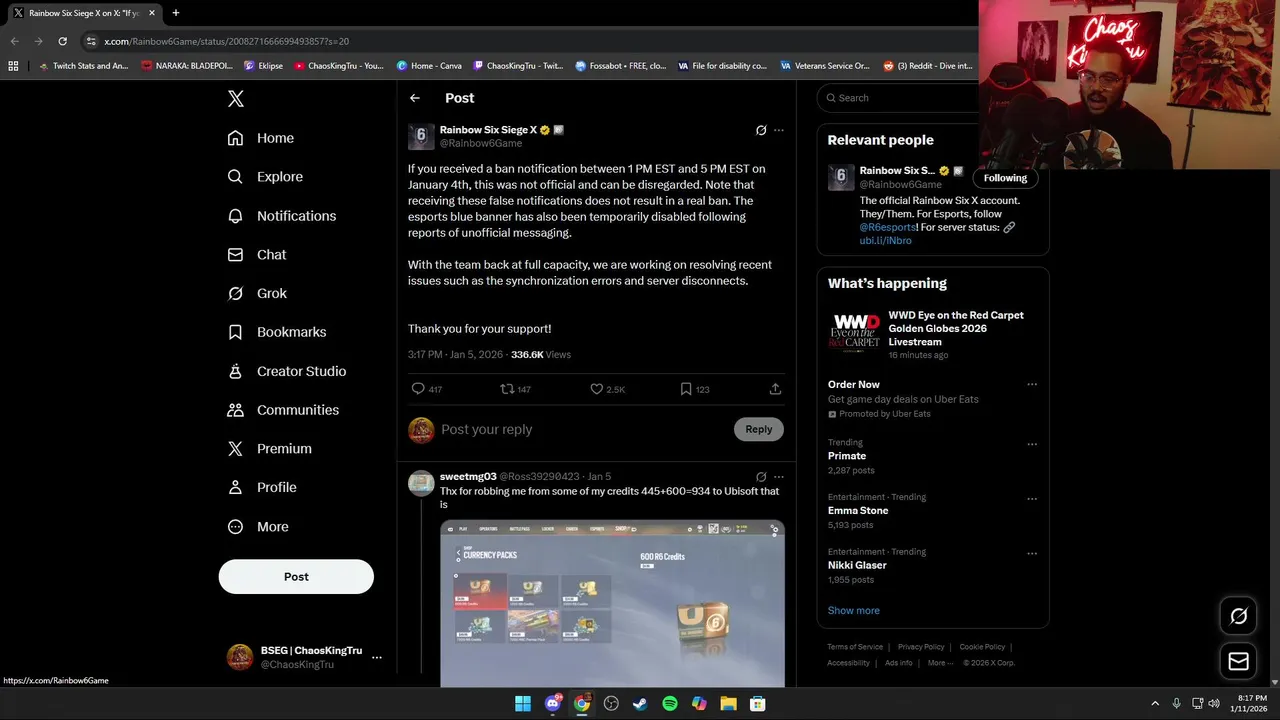
Task: Reload the page in Chrome
Action: point(62,41)
